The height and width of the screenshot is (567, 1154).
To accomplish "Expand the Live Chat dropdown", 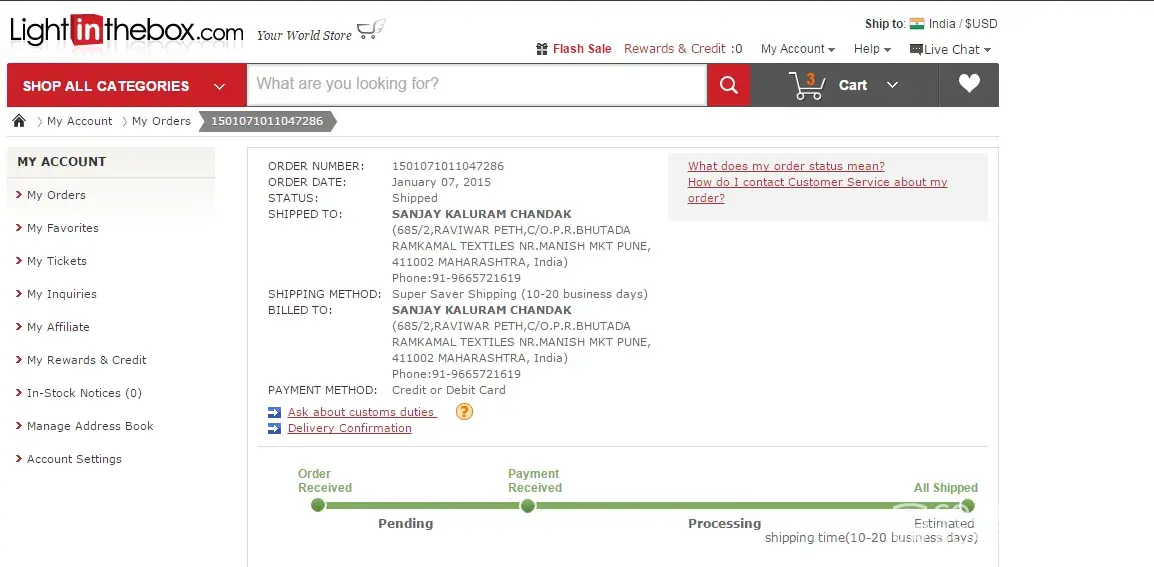I will [987, 50].
